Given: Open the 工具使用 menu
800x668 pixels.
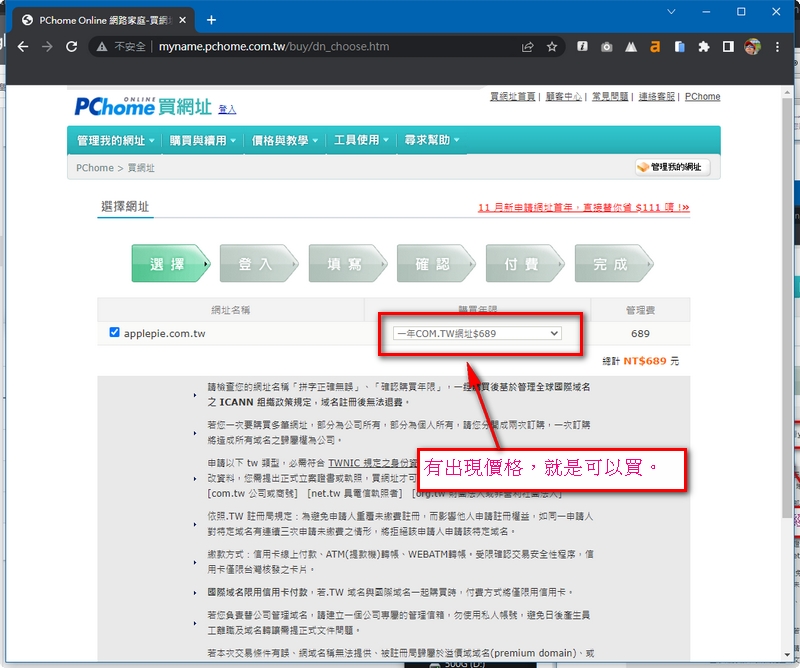Looking at the screenshot, I should pos(361,141).
